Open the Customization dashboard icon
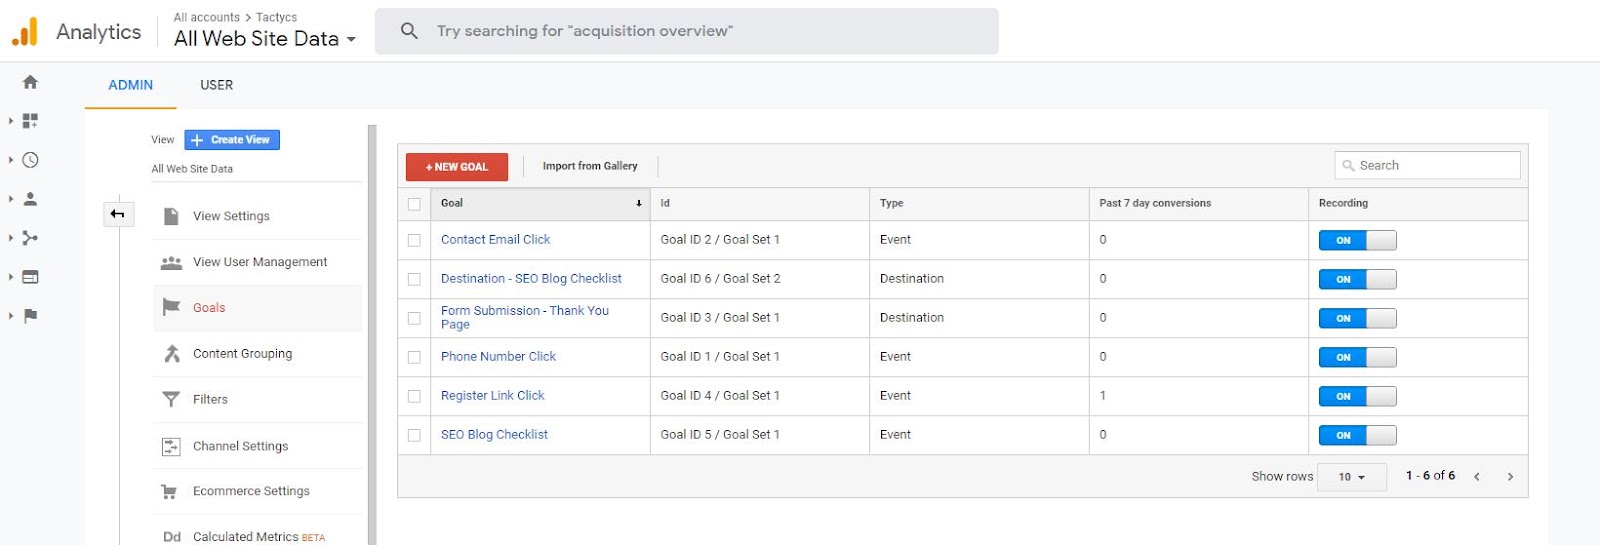 click(30, 121)
